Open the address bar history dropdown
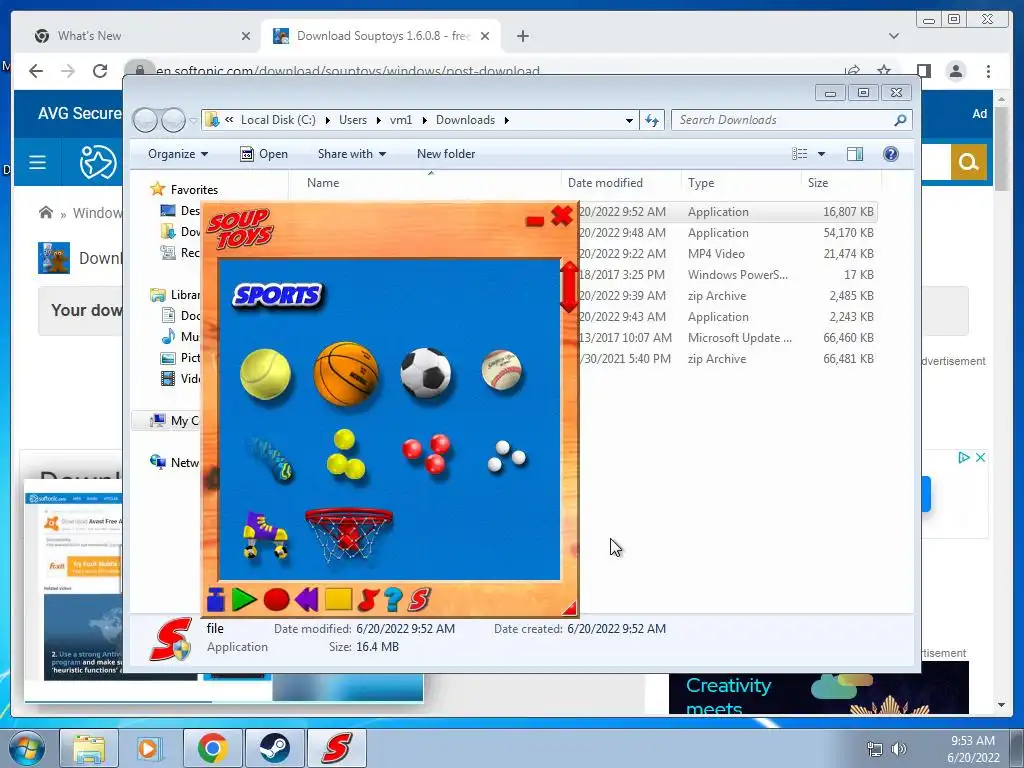The width and height of the screenshot is (1024, 768). coord(629,120)
